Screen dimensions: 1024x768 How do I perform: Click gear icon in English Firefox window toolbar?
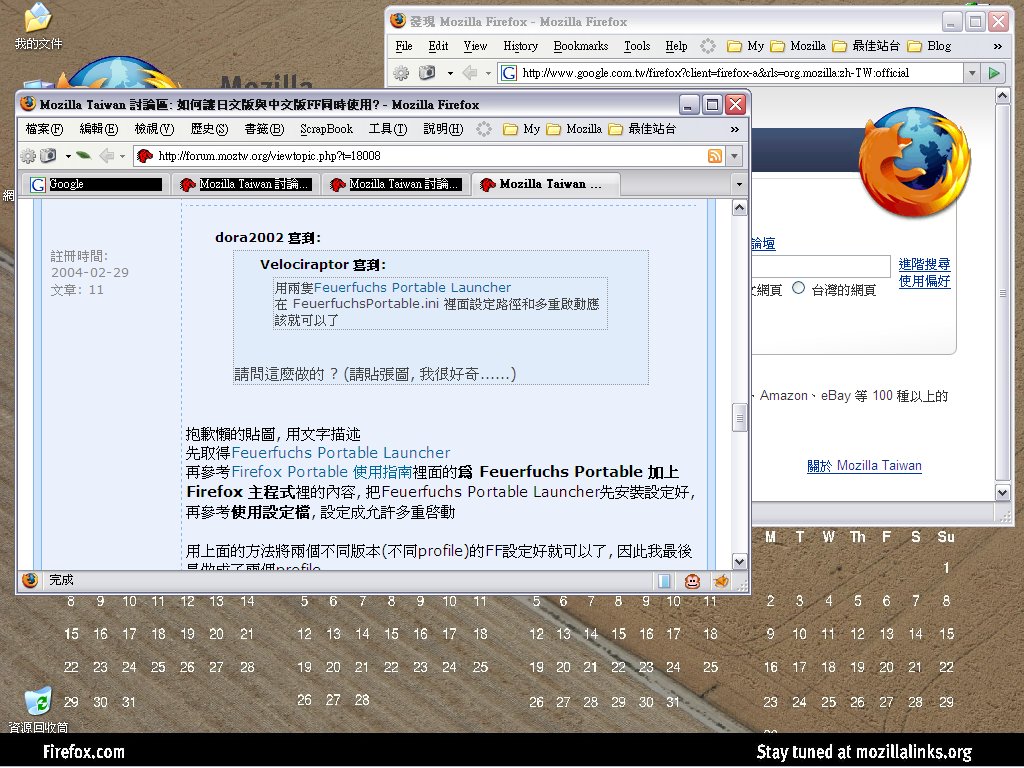point(401,73)
